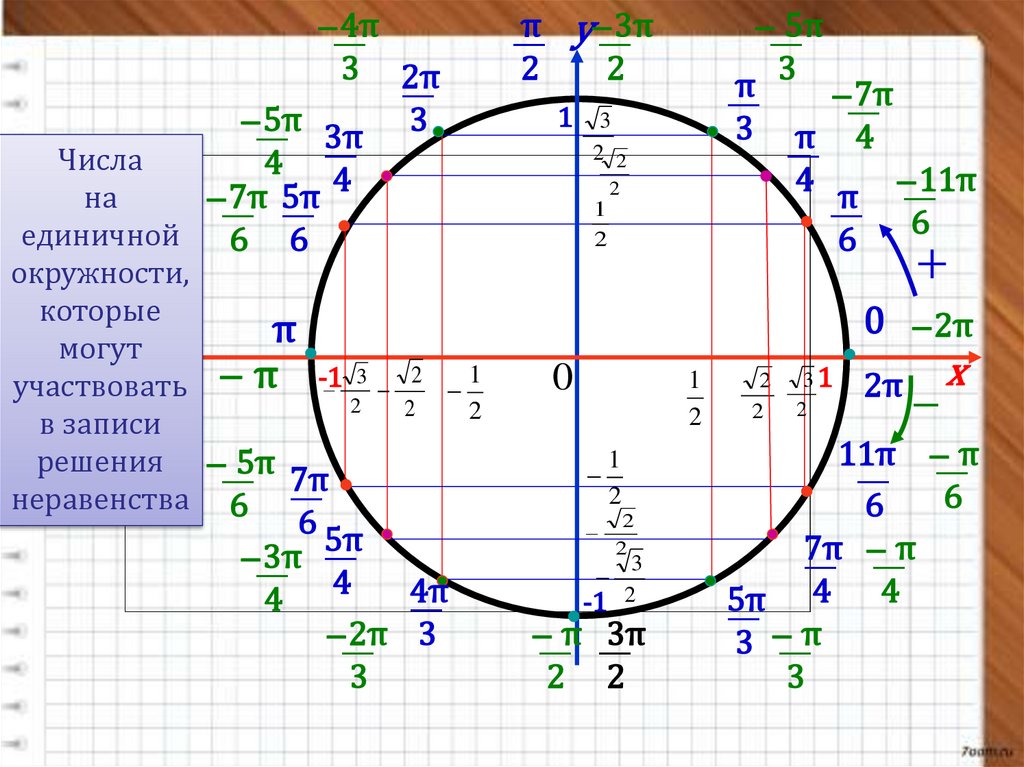Click the teal point at angle 0
The width and height of the screenshot is (1024, 767).
[849, 354]
